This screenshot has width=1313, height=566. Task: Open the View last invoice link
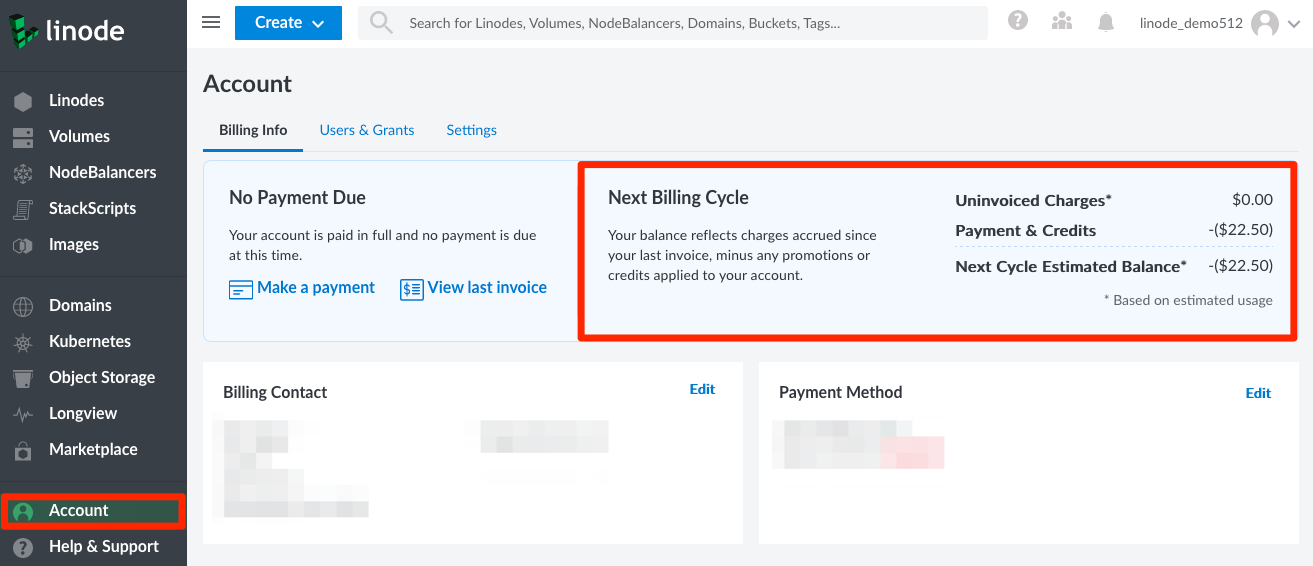coord(486,288)
